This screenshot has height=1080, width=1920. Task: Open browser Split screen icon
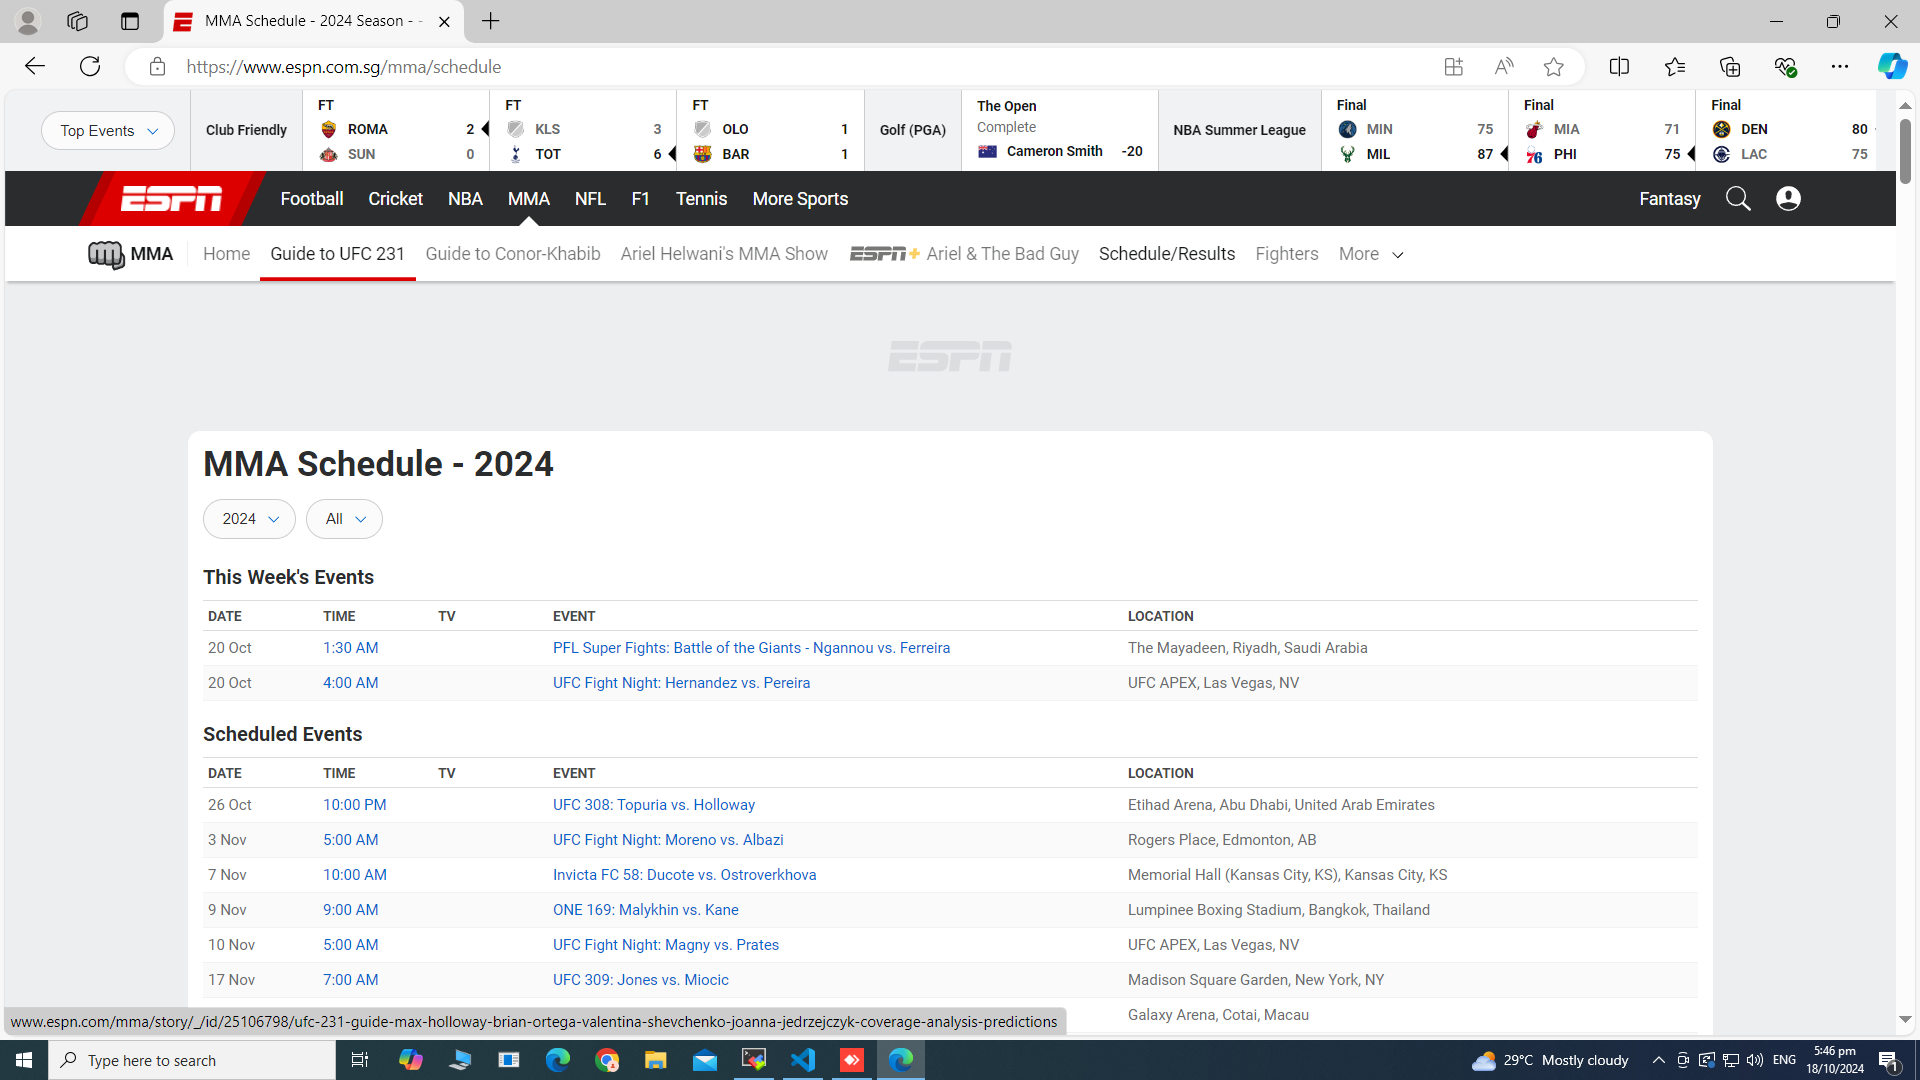coord(1619,67)
